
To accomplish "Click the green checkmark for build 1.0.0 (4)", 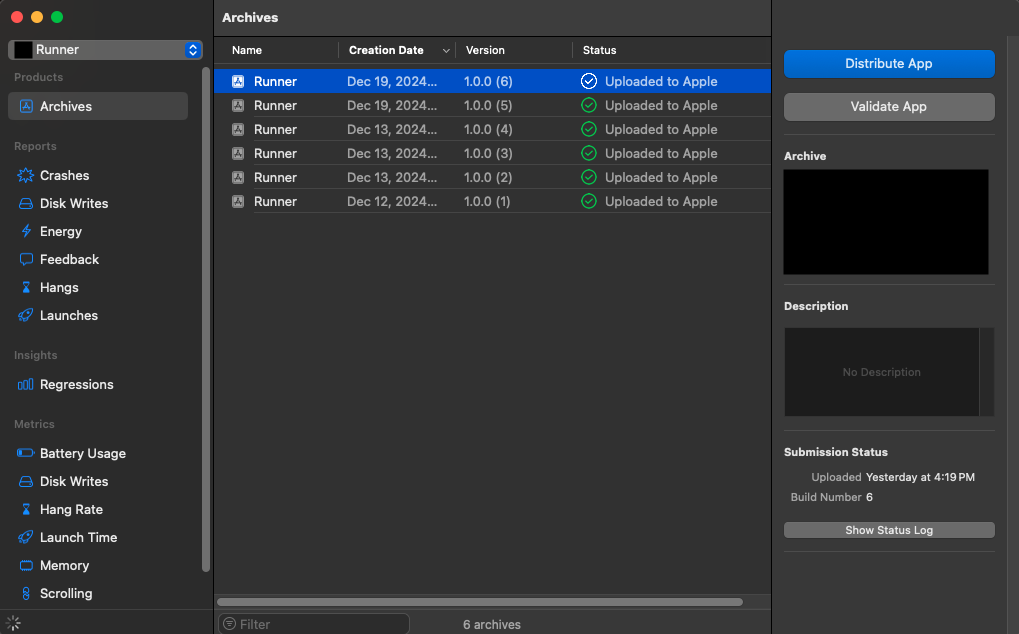I will [589, 129].
